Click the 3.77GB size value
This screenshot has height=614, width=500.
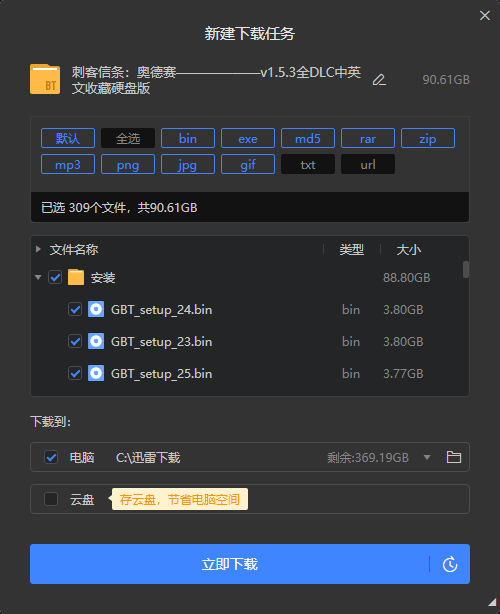pyautogui.click(x=403, y=374)
